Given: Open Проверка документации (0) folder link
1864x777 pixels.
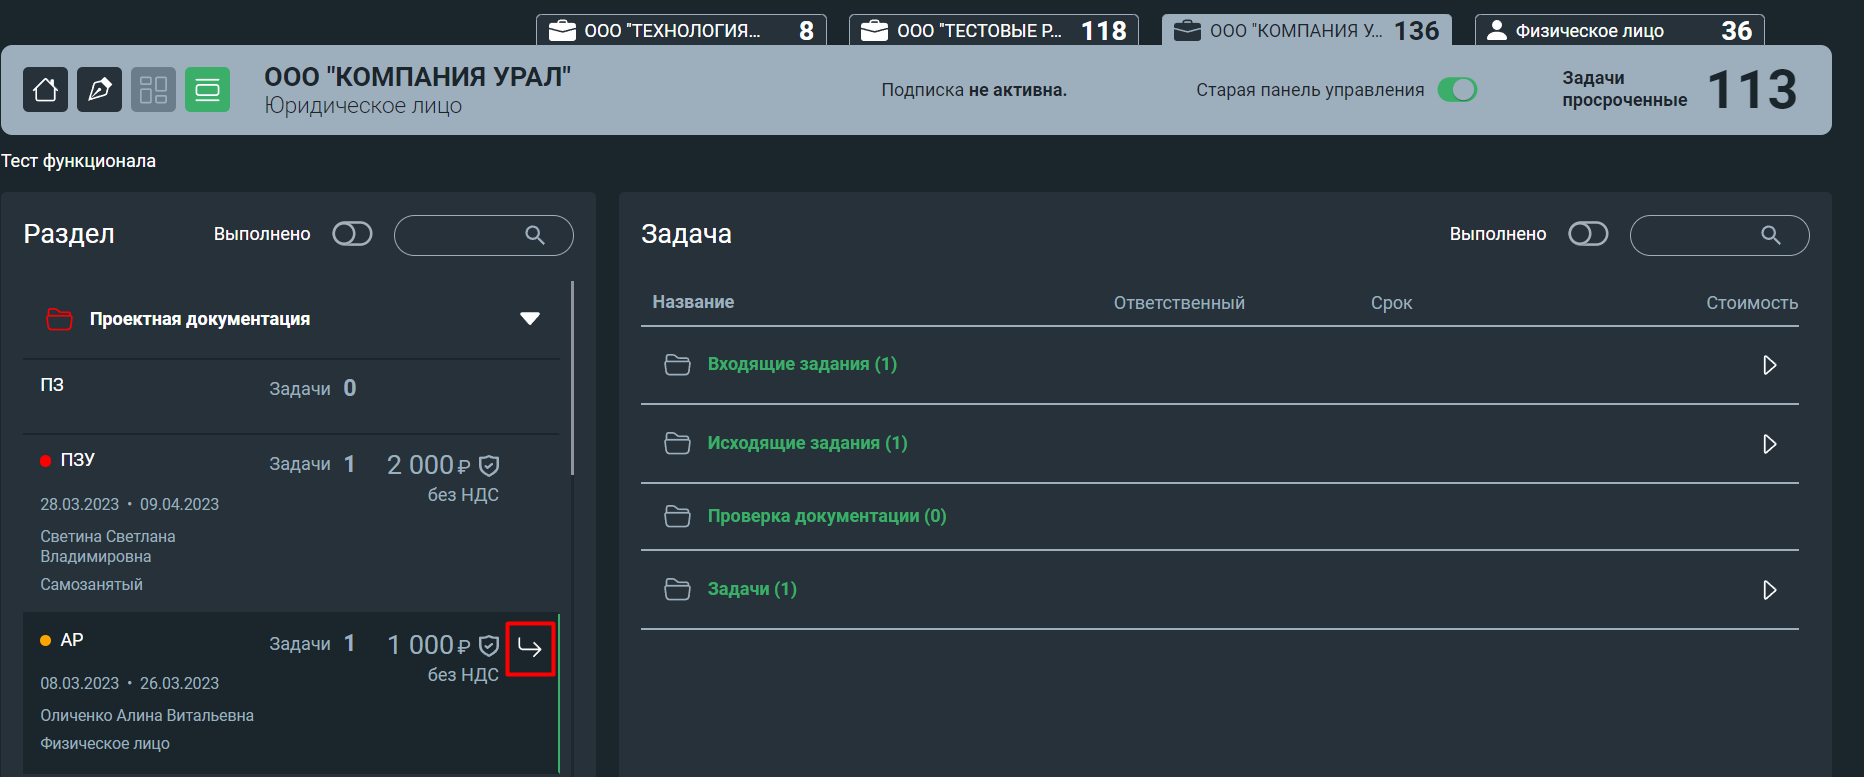Looking at the screenshot, I should [827, 516].
